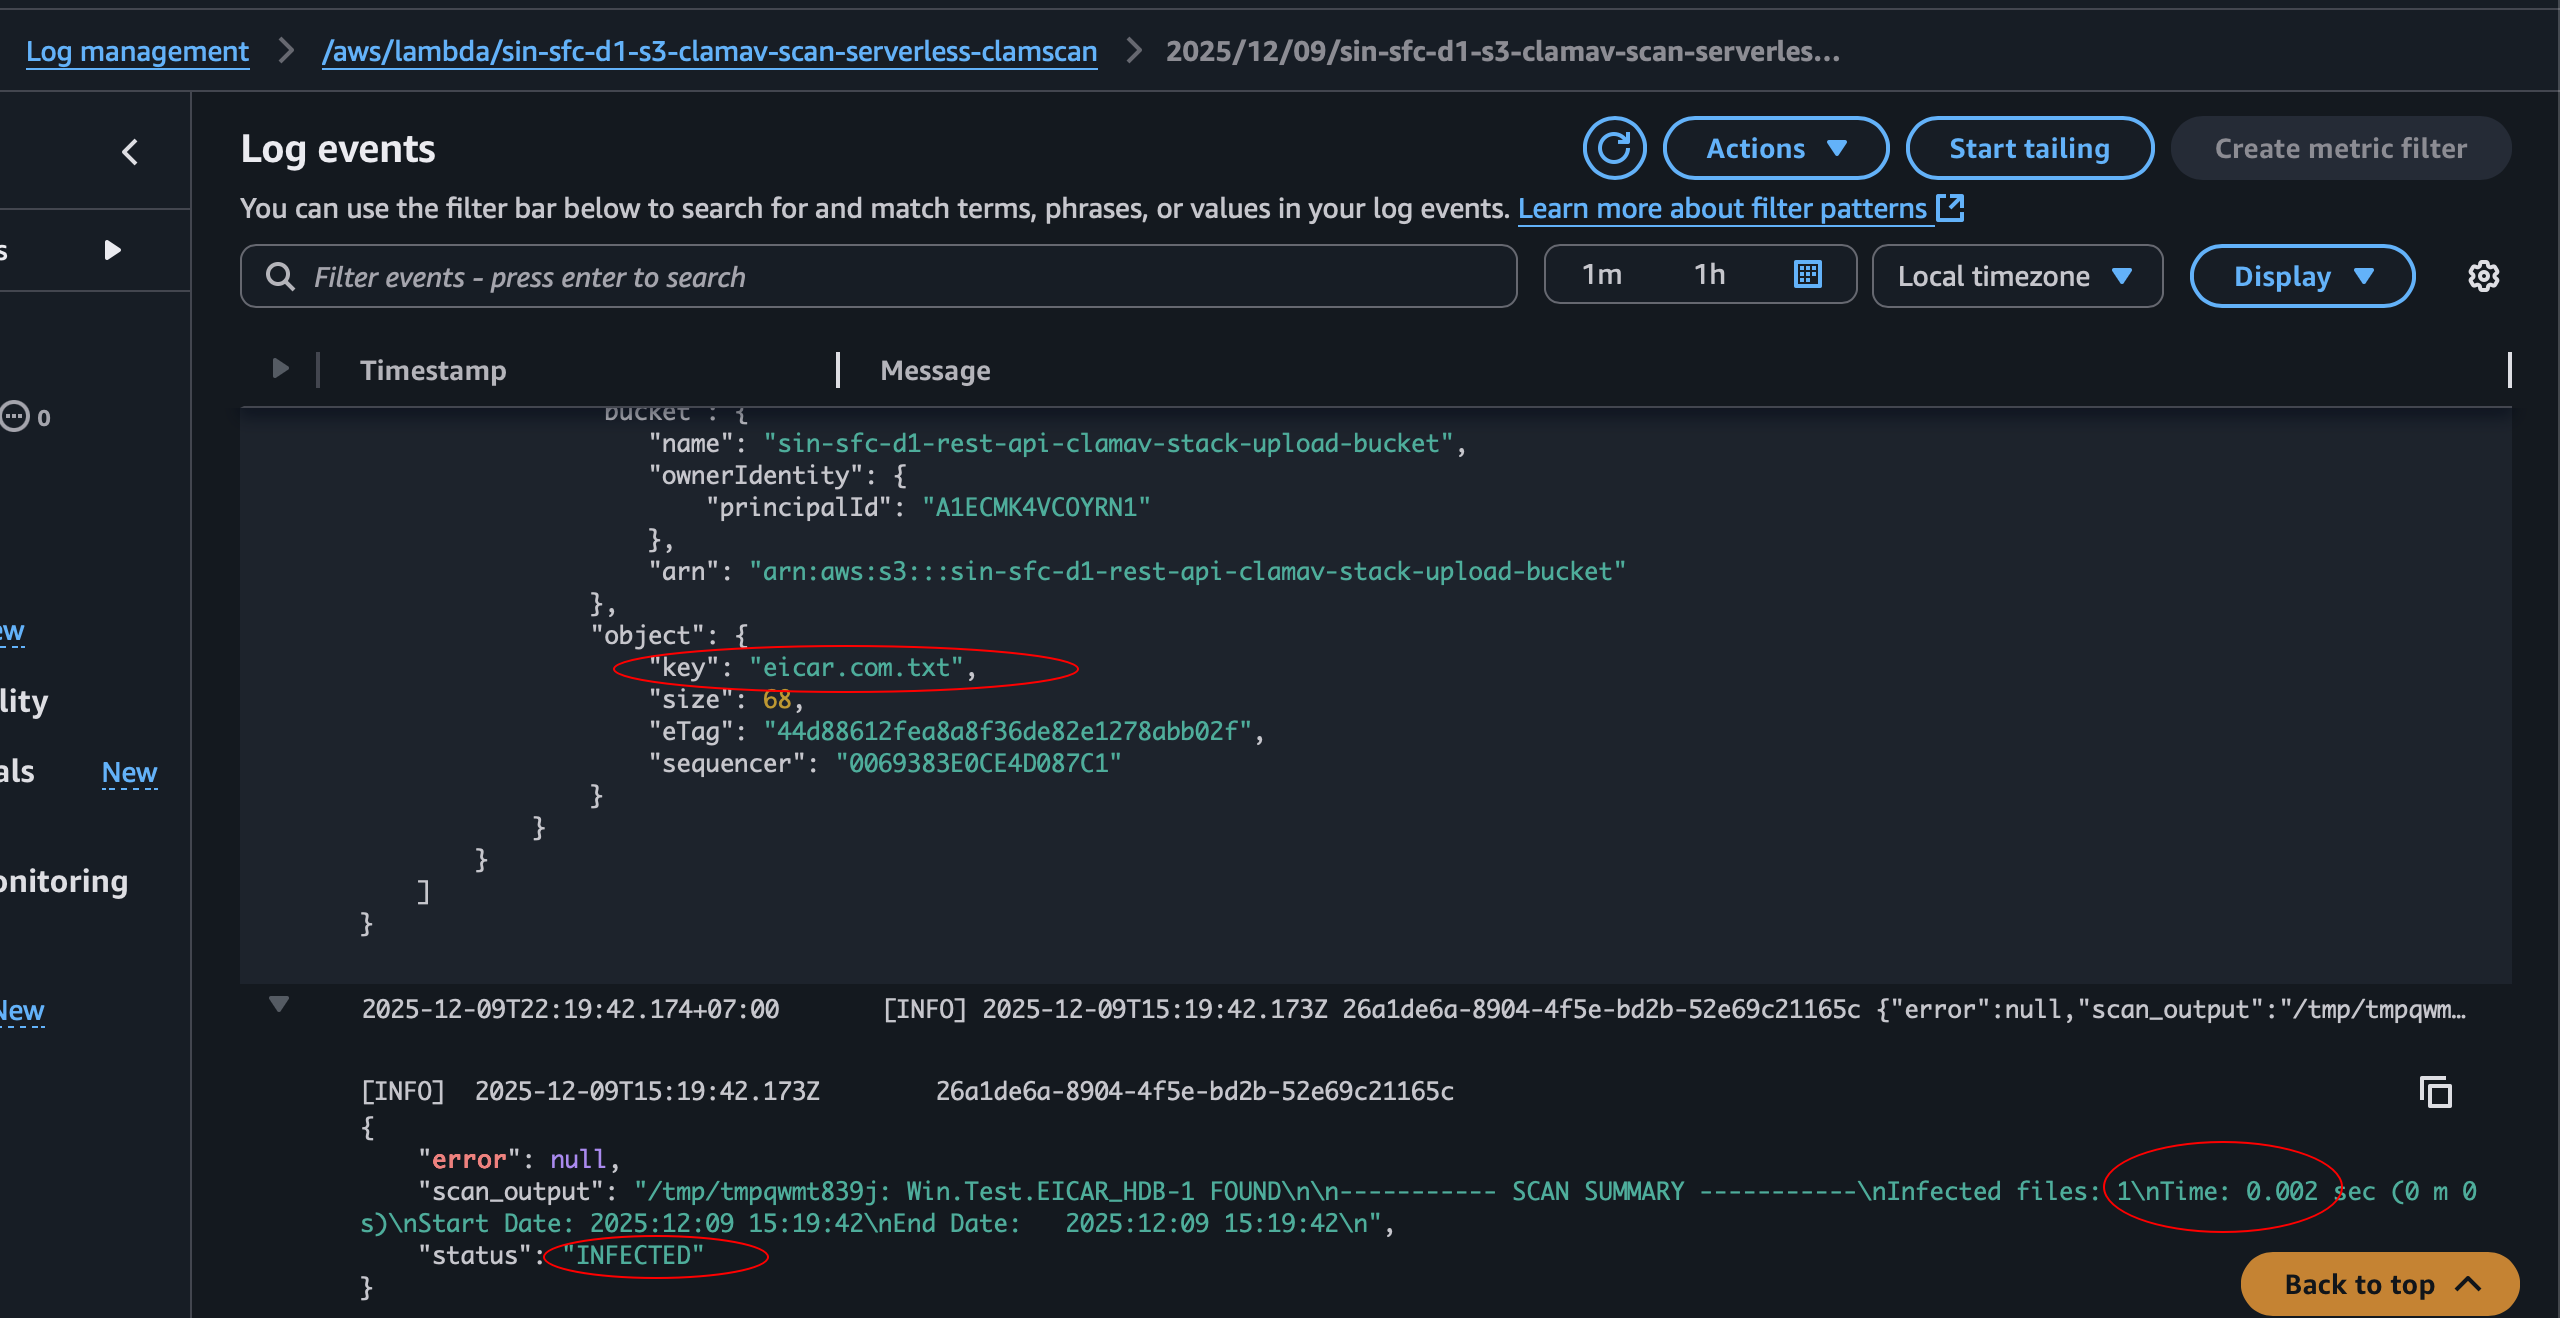This screenshot has height=1318, width=2560.
Task: Select the 1h time range
Action: [1710, 274]
